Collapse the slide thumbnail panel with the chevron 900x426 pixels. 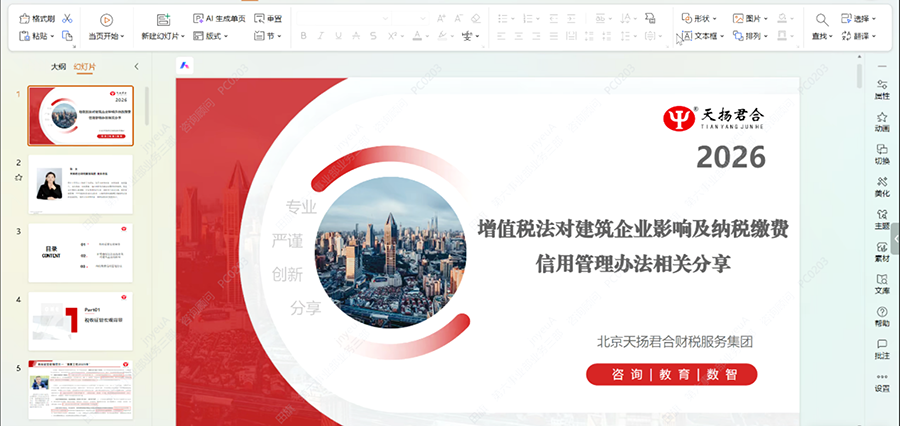(137, 67)
